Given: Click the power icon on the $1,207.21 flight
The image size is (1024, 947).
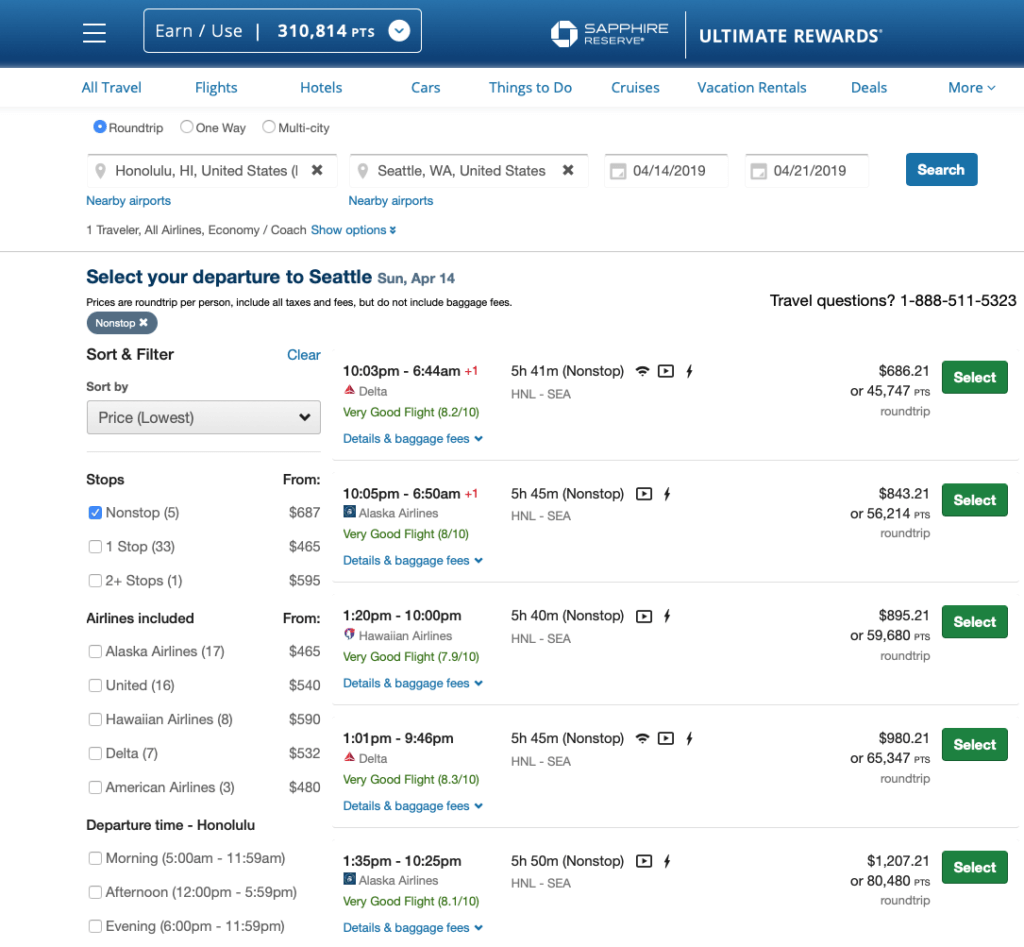Looking at the screenshot, I should tap(667, 861).
